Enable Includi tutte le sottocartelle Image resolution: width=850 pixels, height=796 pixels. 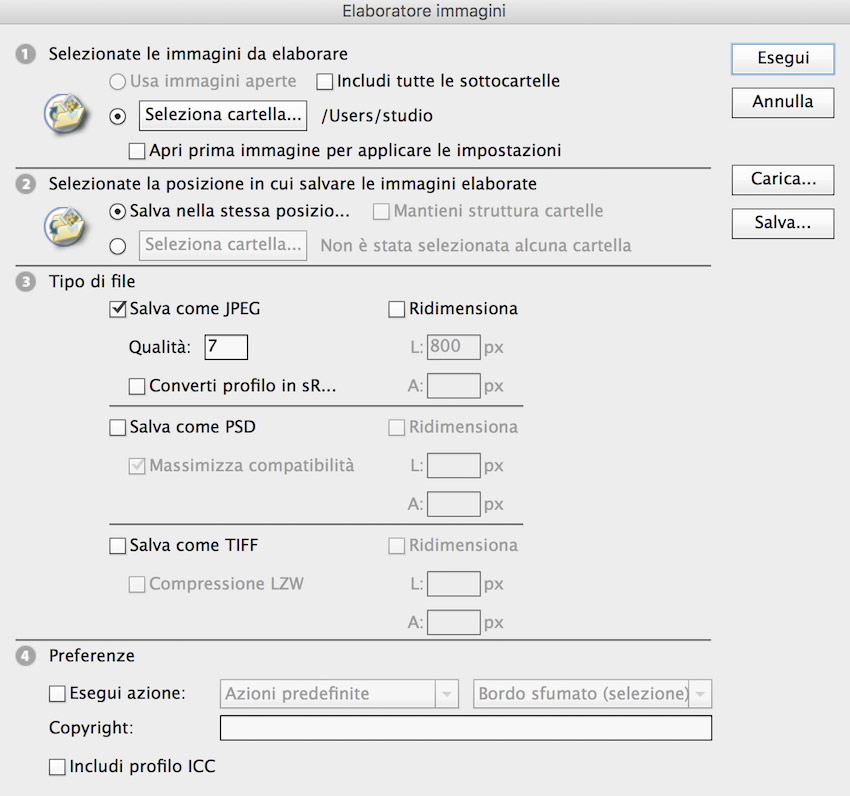324,81
